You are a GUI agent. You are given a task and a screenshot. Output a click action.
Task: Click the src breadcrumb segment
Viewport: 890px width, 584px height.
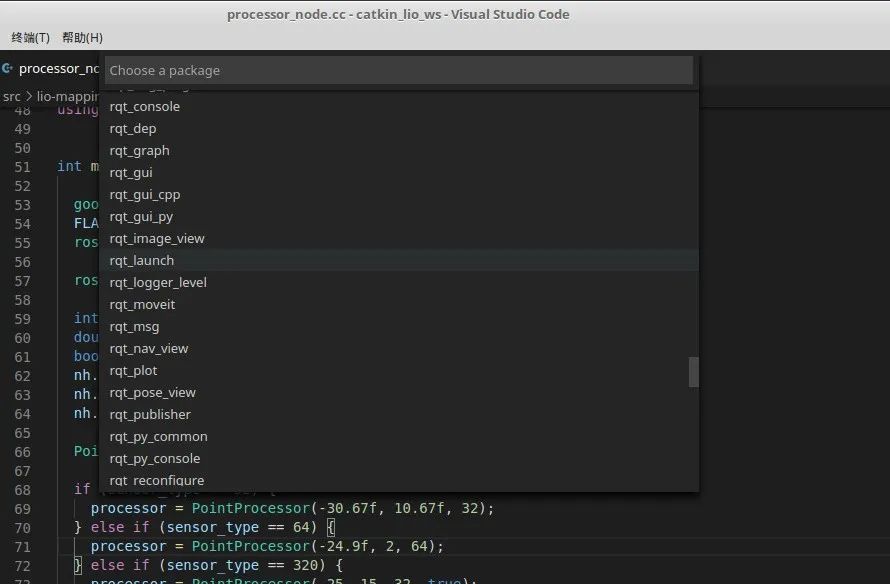(x=12, y=96)
